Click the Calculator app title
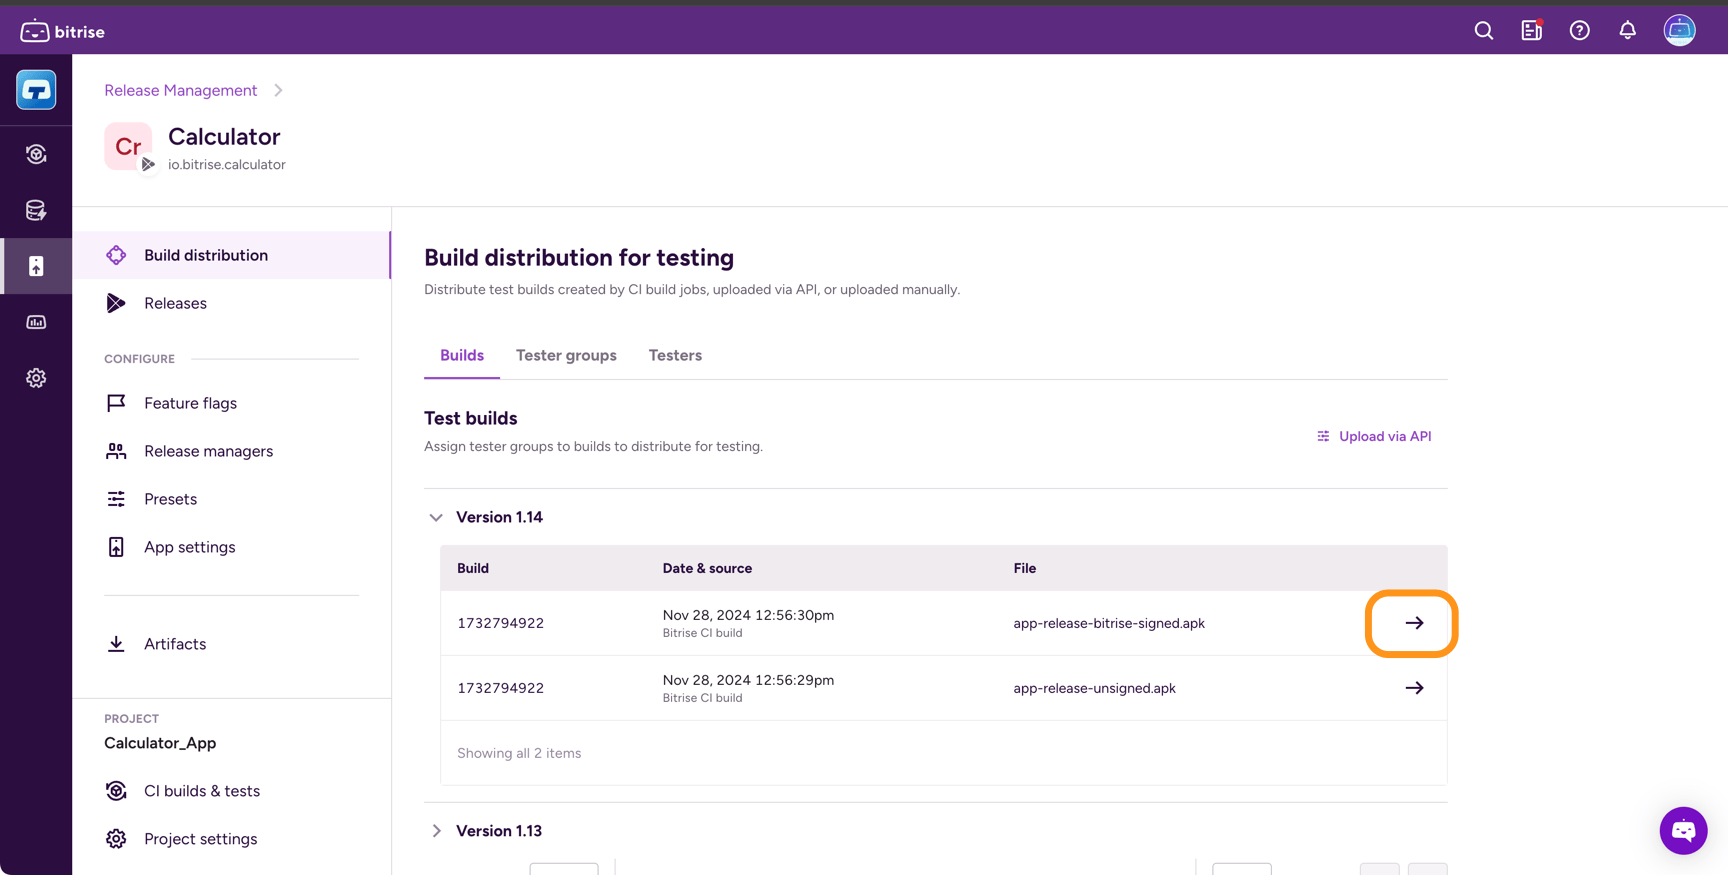The image size is (1728, 875). point(224,136)
